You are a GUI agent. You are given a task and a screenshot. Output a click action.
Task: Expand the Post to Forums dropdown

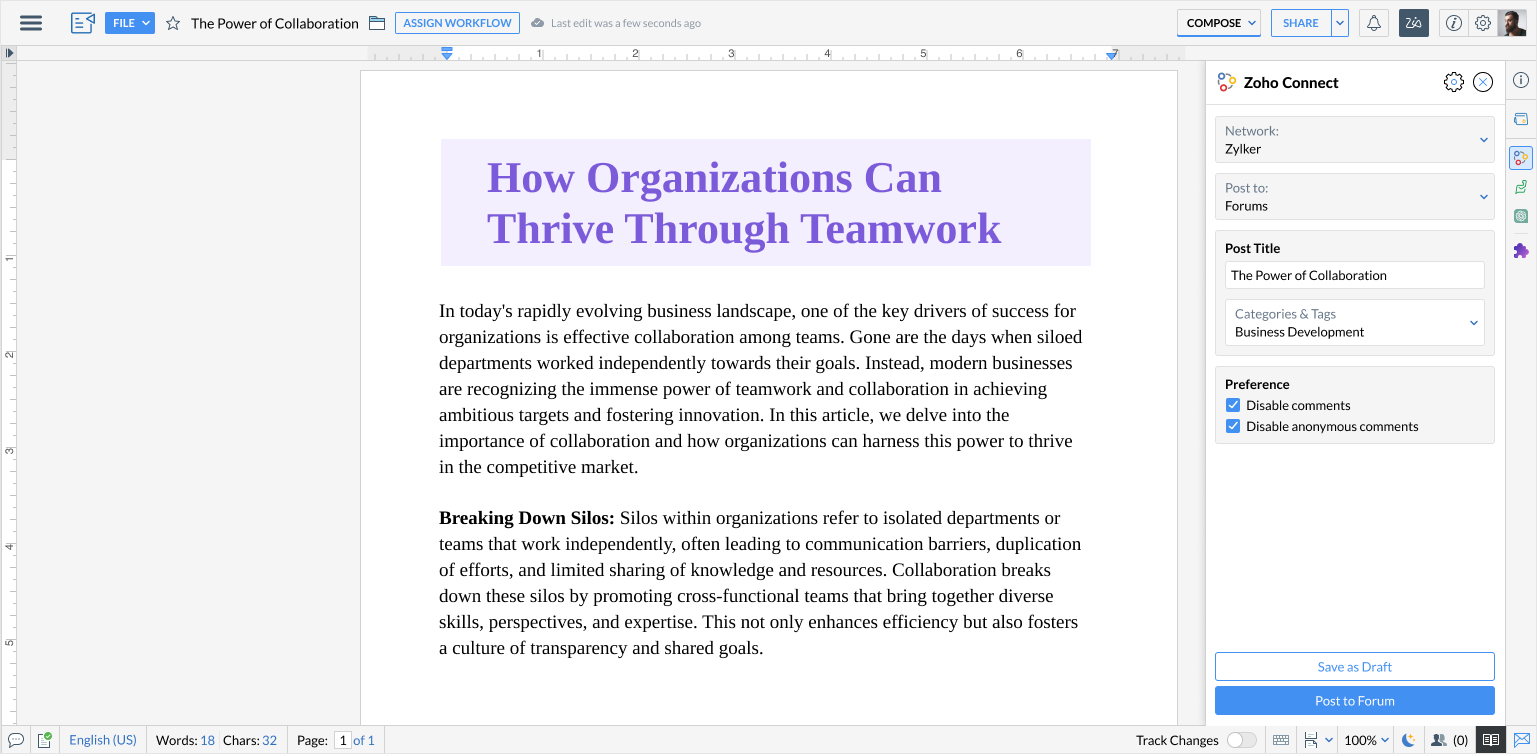[1355, 197]
